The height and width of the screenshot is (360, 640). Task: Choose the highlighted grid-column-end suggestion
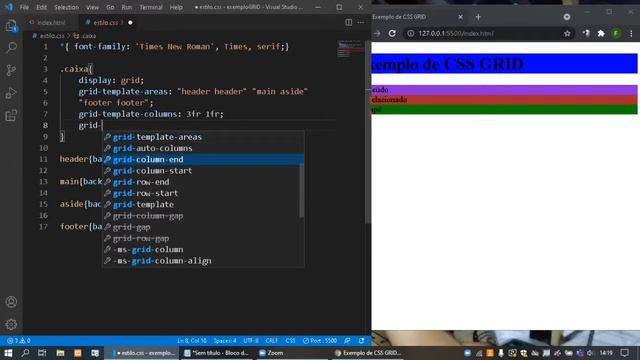pos(203,159)
